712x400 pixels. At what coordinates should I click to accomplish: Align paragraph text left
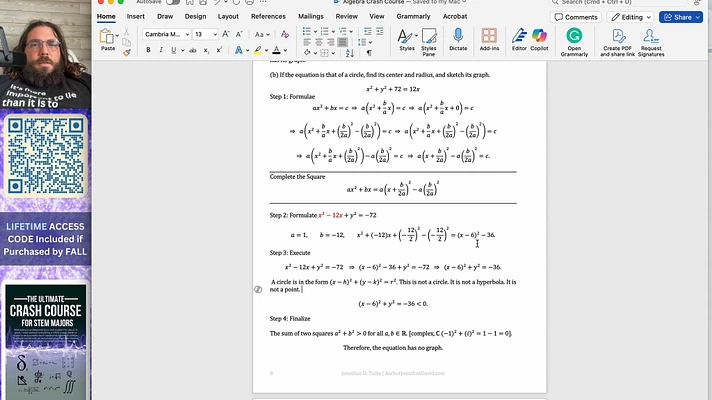tap(307, 42)
